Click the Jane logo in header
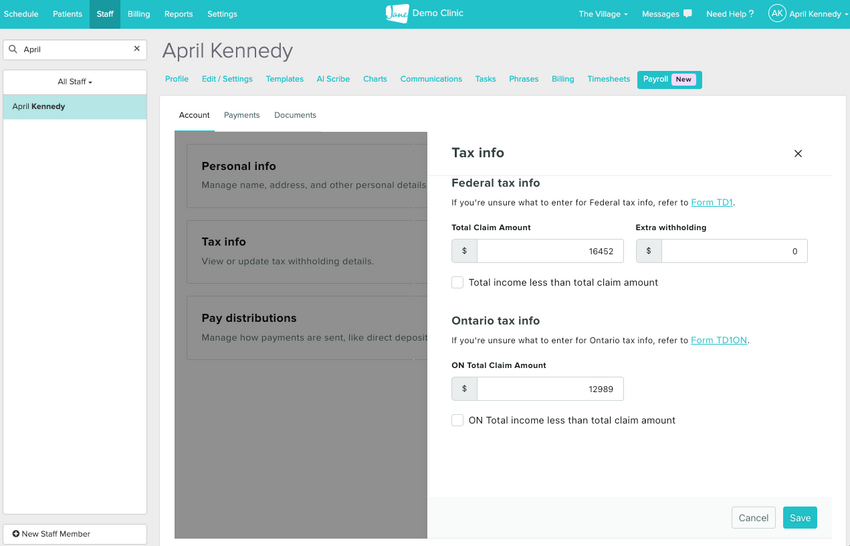Screen dimensions: 850x546 pyautogui.click(x=397, y=13)
